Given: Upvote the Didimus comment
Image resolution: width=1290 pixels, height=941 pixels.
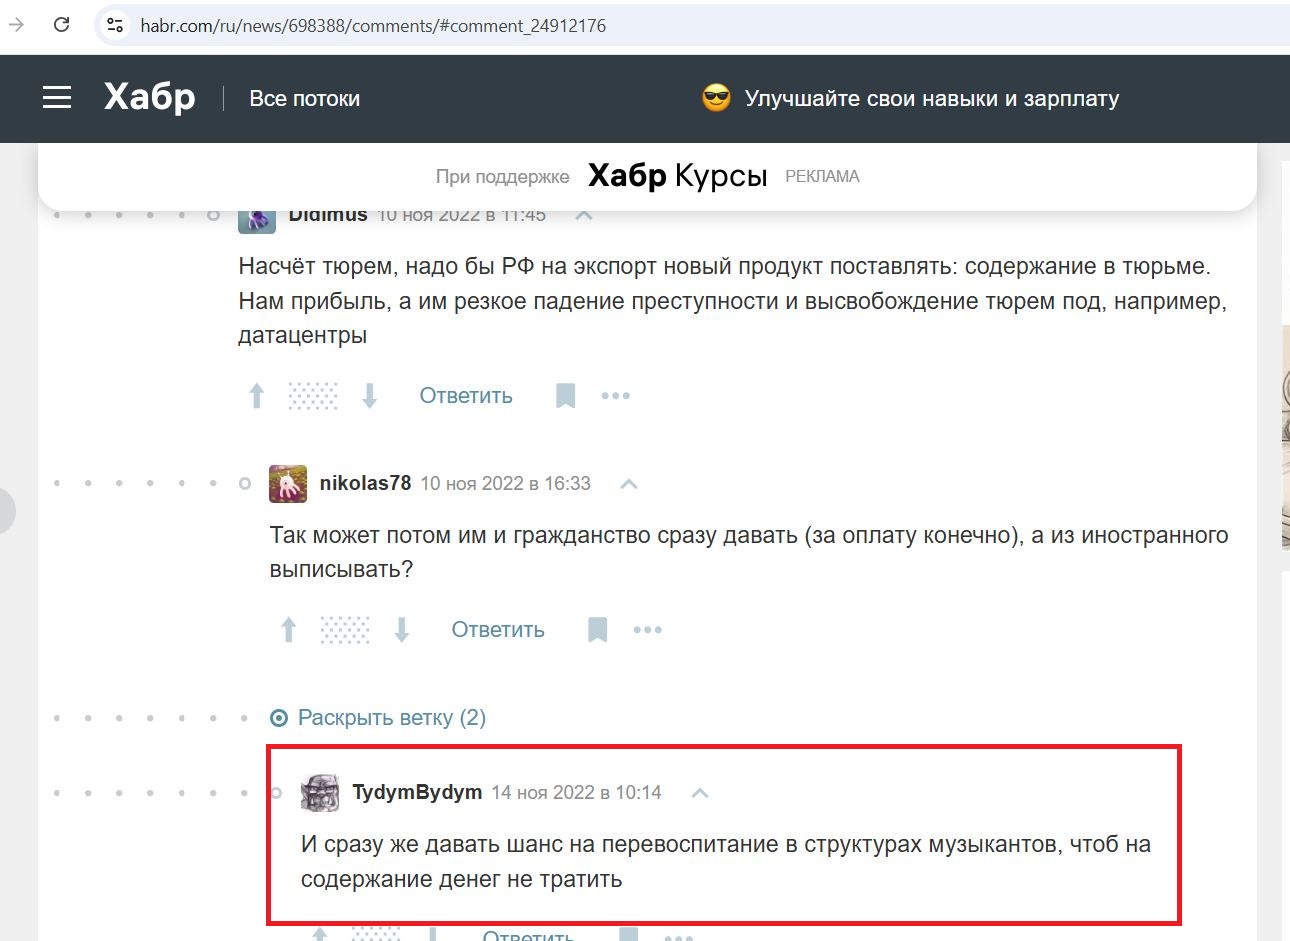Looking at the screenshot, I should (256, 396).
